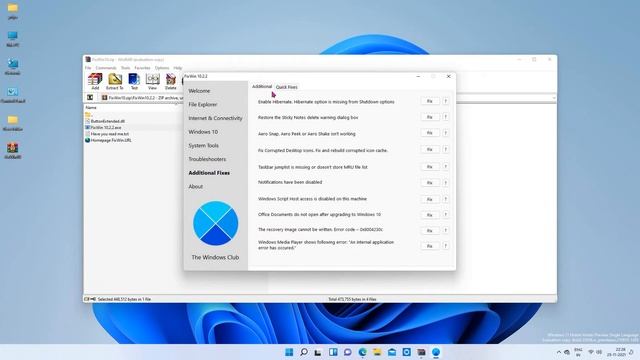
Task: Click the View icon in WinRAR toolbar
Action: [152, 81]
